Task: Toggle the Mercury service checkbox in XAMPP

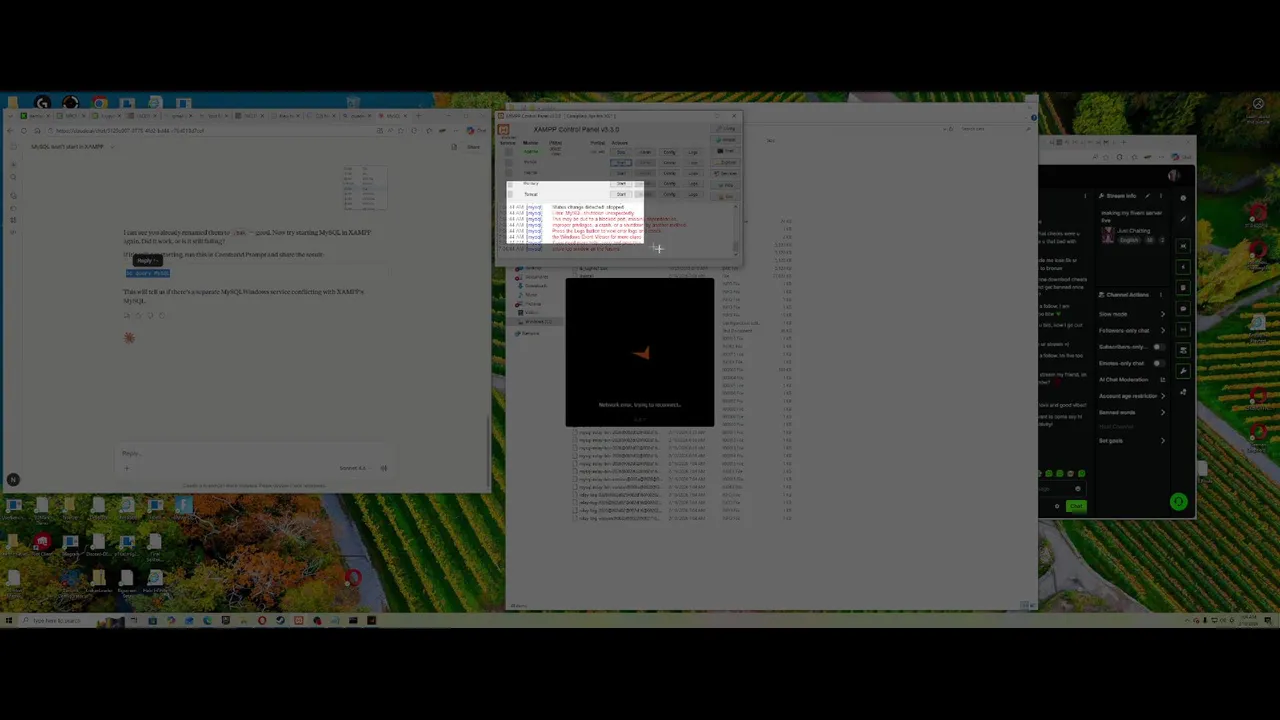Action: pos(509,184)
